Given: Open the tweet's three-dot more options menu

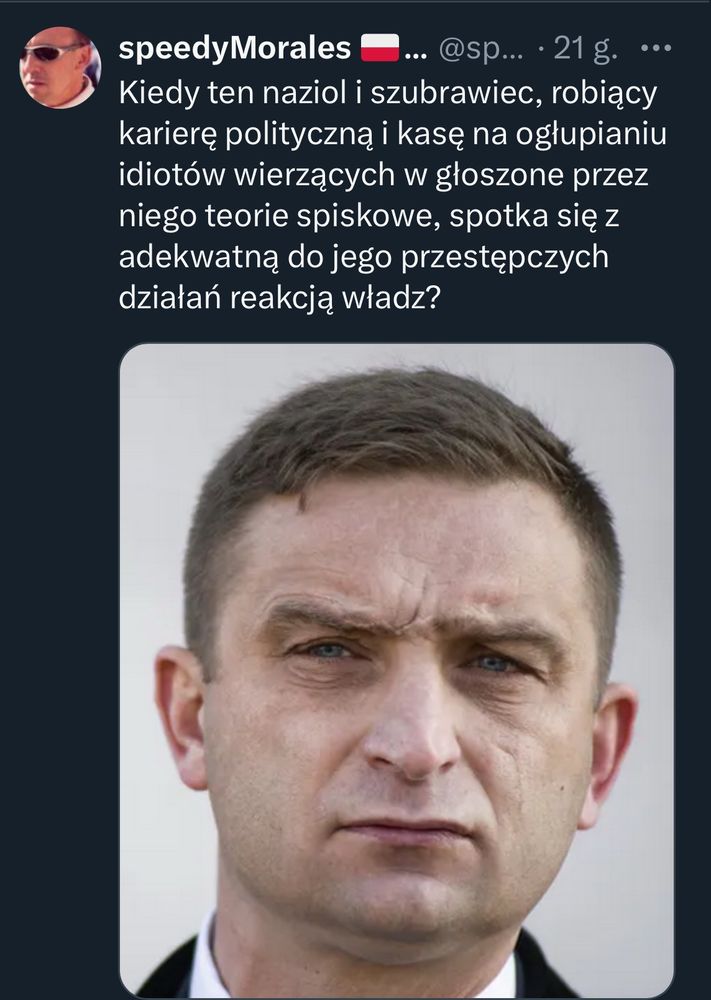Looking at the screenshot, I should [x=655, y=48].
